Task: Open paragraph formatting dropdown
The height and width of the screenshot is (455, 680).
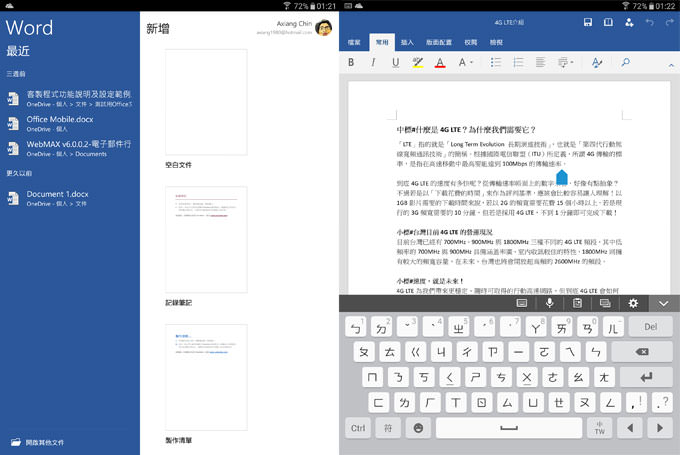Action: coord(565,62)
